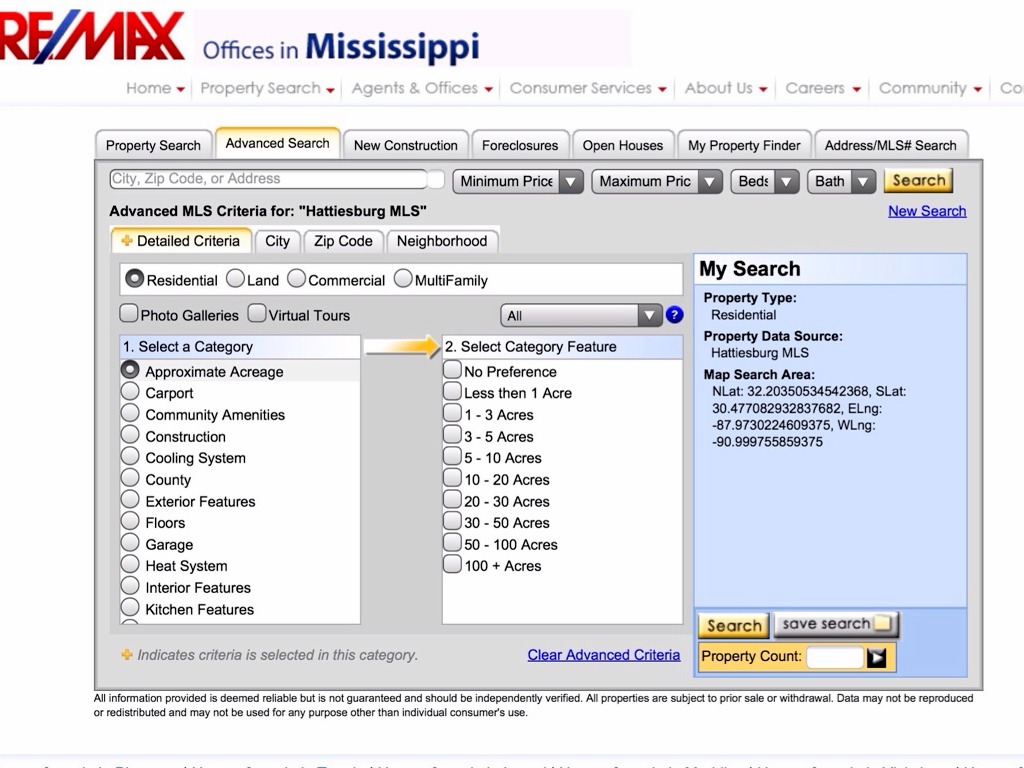Click the small square beside the address field
The width and height of the screenshot is (1024, 768).
pos(436,180)
